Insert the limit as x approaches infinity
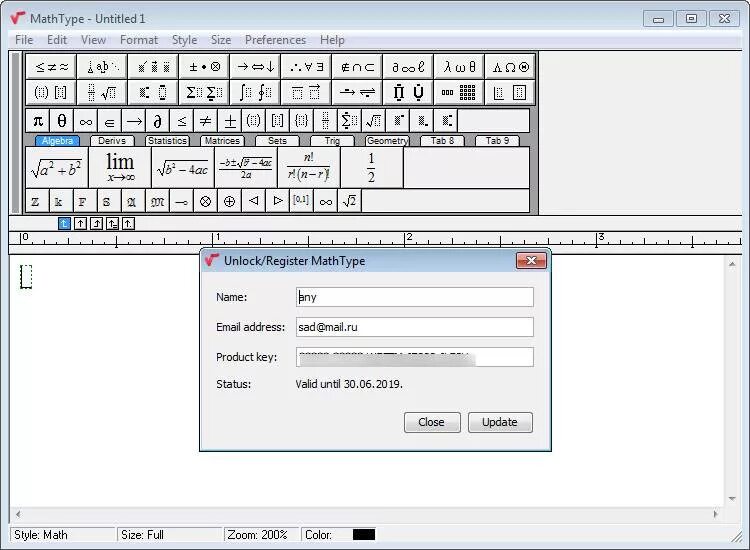The height and width of the screenshot is (550, 750). click(x=120, y=168)
